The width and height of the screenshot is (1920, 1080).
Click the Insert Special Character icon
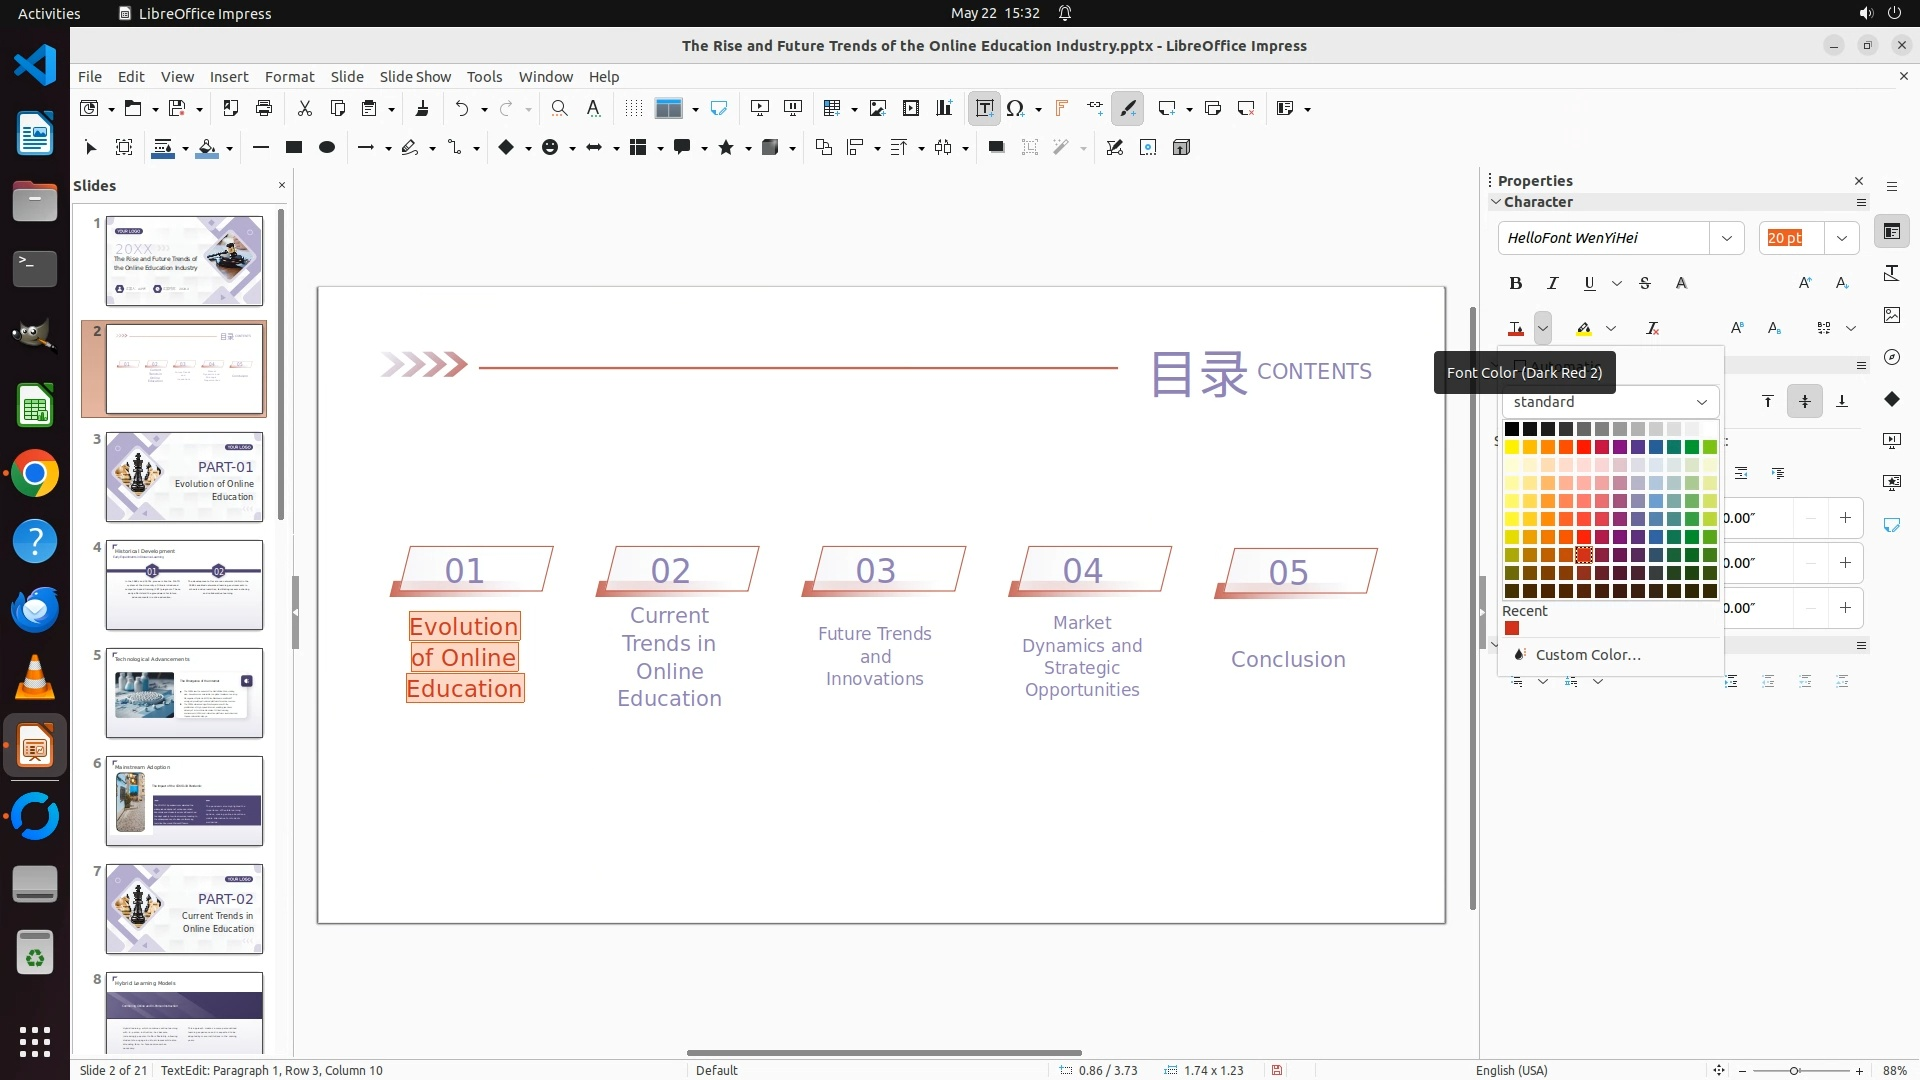tap(1015, 108)
